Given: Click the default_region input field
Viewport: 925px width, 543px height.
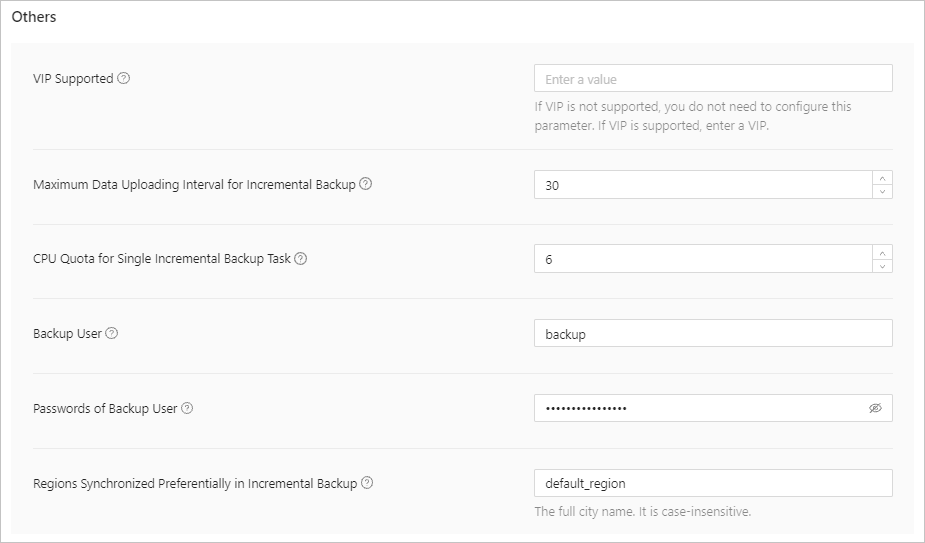Looking at the screenshot, I should pos(712,483).
